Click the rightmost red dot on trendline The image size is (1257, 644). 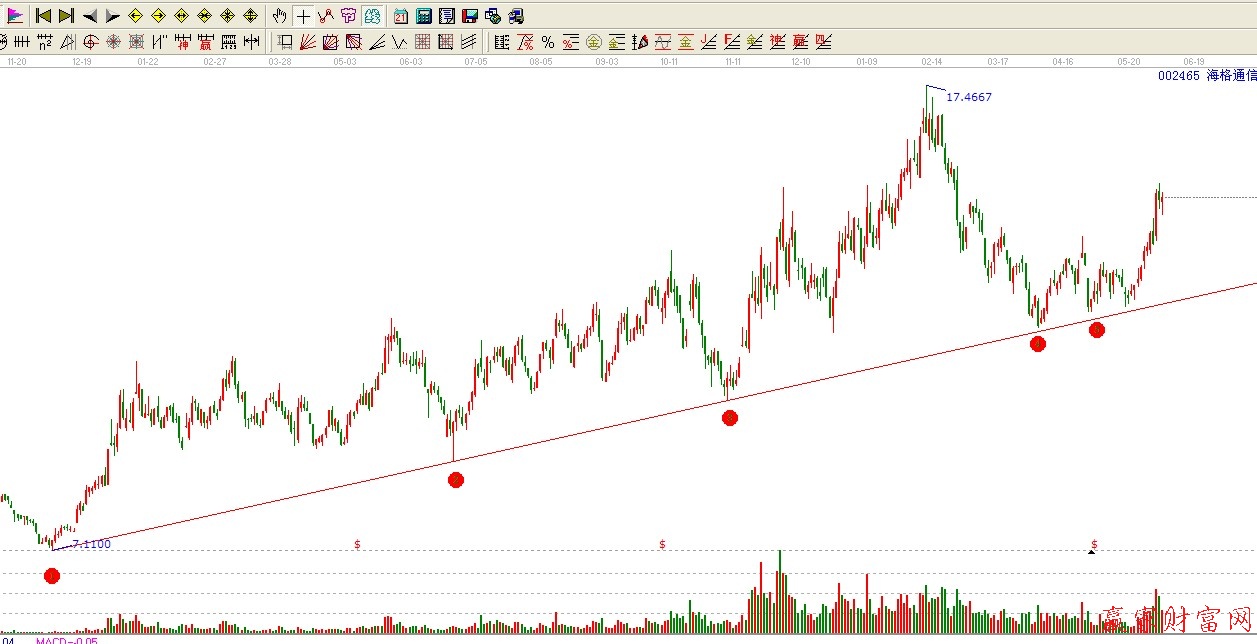[1097, 329]
